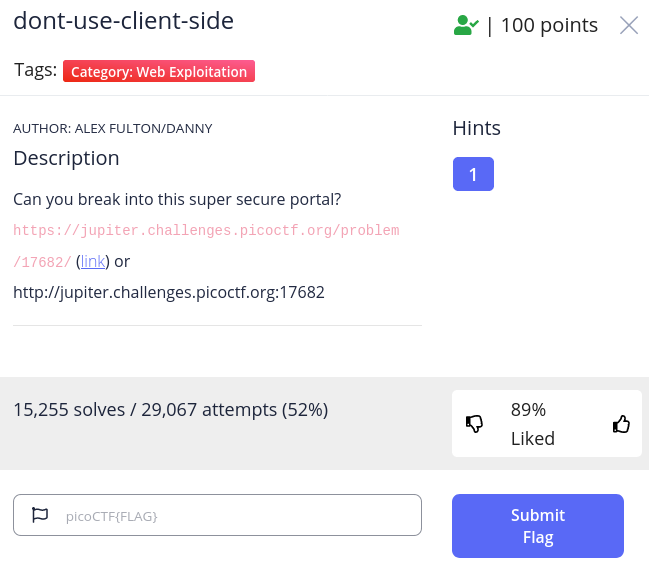Close the challenge dialog with the X

629,25
